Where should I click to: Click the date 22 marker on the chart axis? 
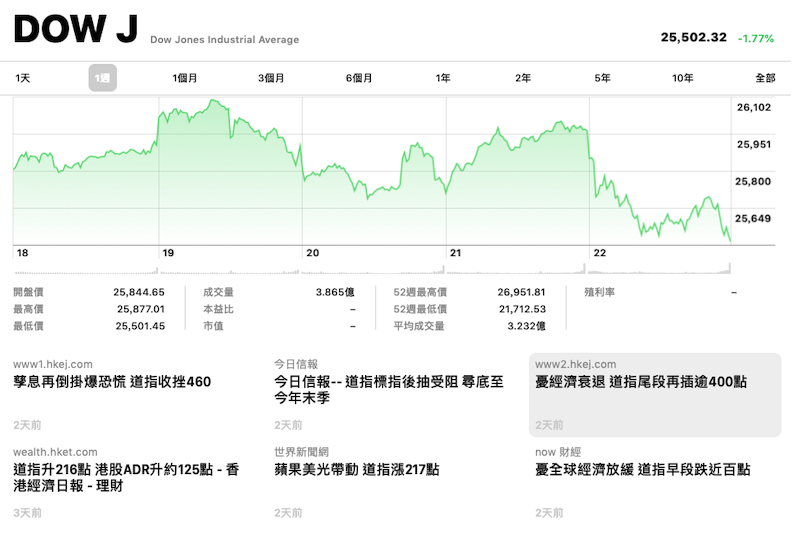point(599,253)
